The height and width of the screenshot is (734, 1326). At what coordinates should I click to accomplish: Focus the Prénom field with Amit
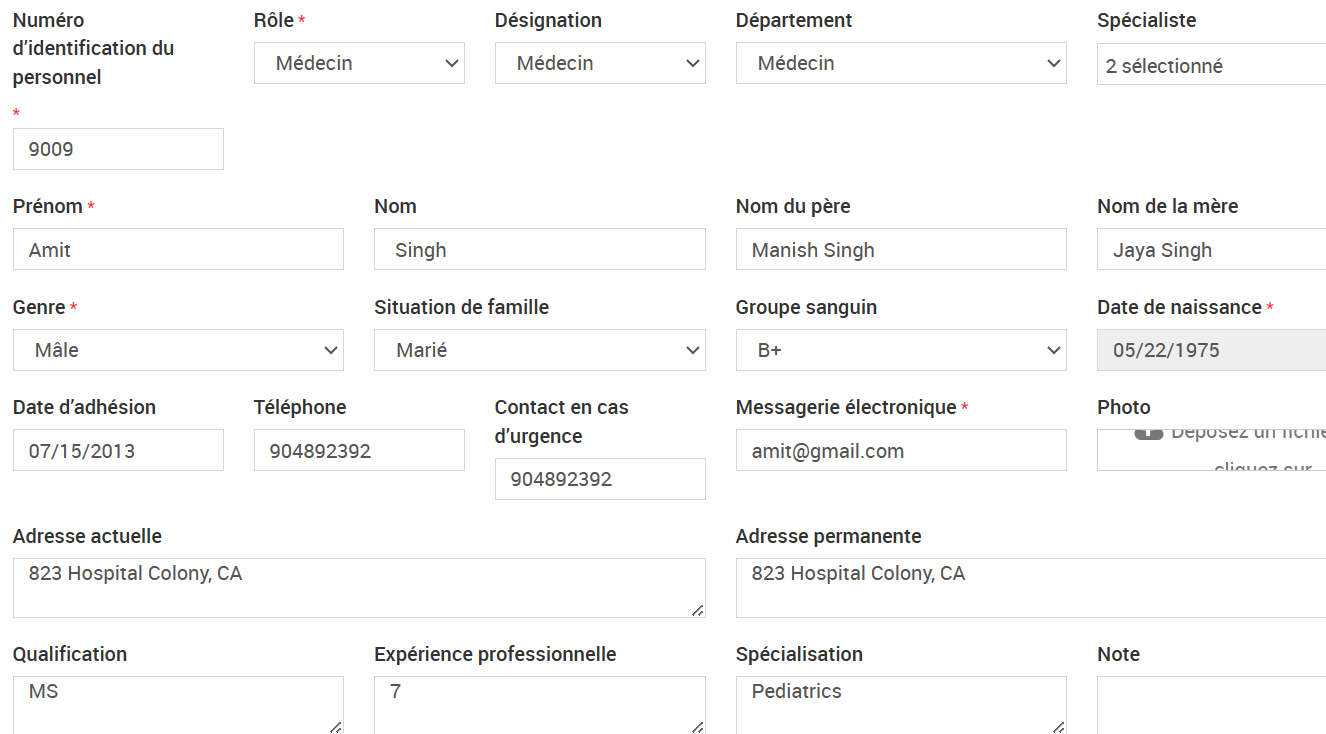click(178, 249)
